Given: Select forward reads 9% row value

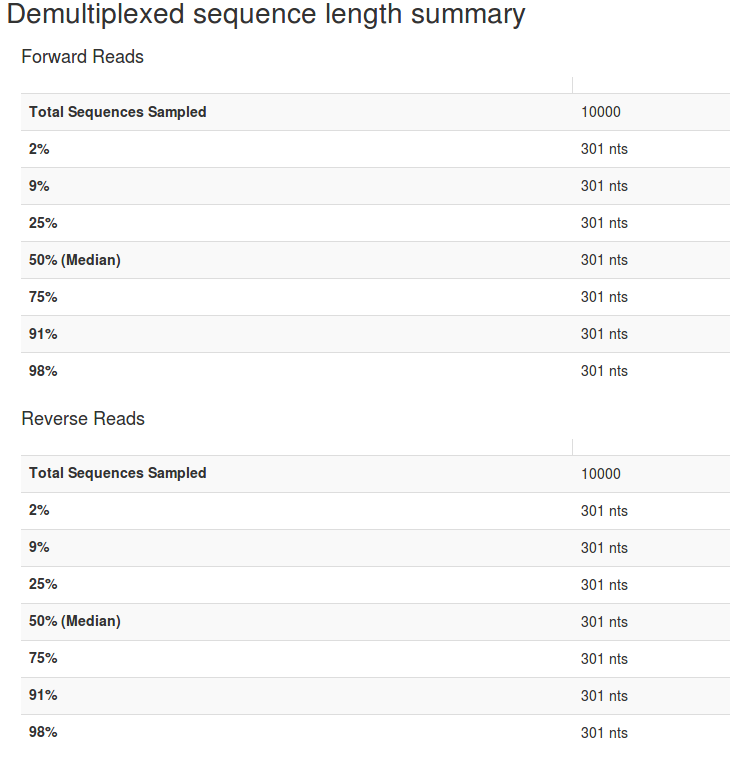Looking at the screenshot, I should [604, 186].
